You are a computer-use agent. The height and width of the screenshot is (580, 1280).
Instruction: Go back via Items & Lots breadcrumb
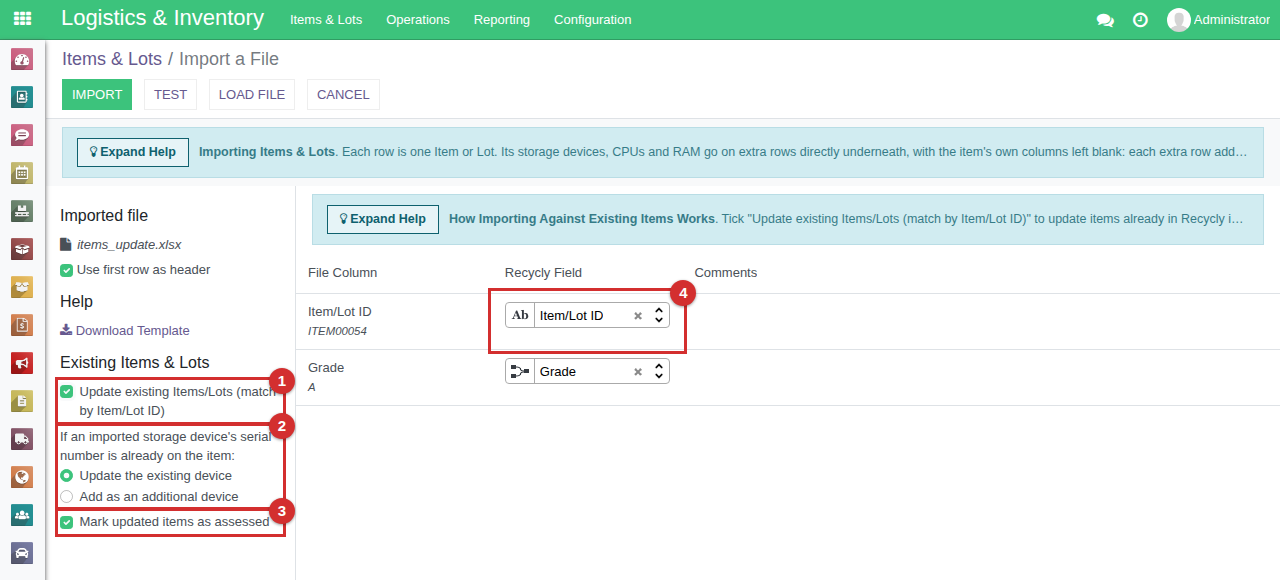[112, 59]
